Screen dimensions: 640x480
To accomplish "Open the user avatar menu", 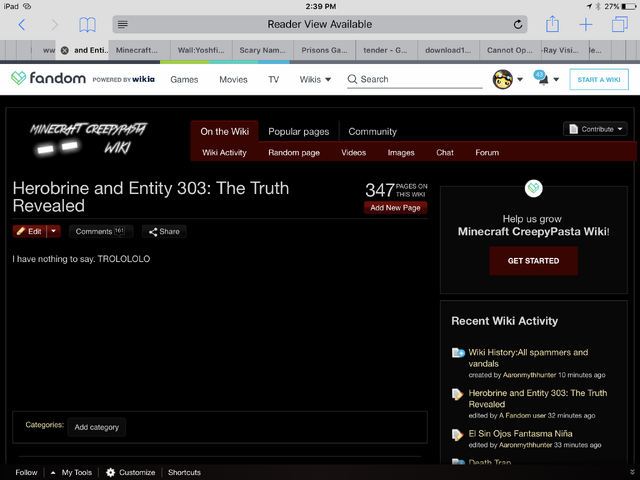I will 502,79.
